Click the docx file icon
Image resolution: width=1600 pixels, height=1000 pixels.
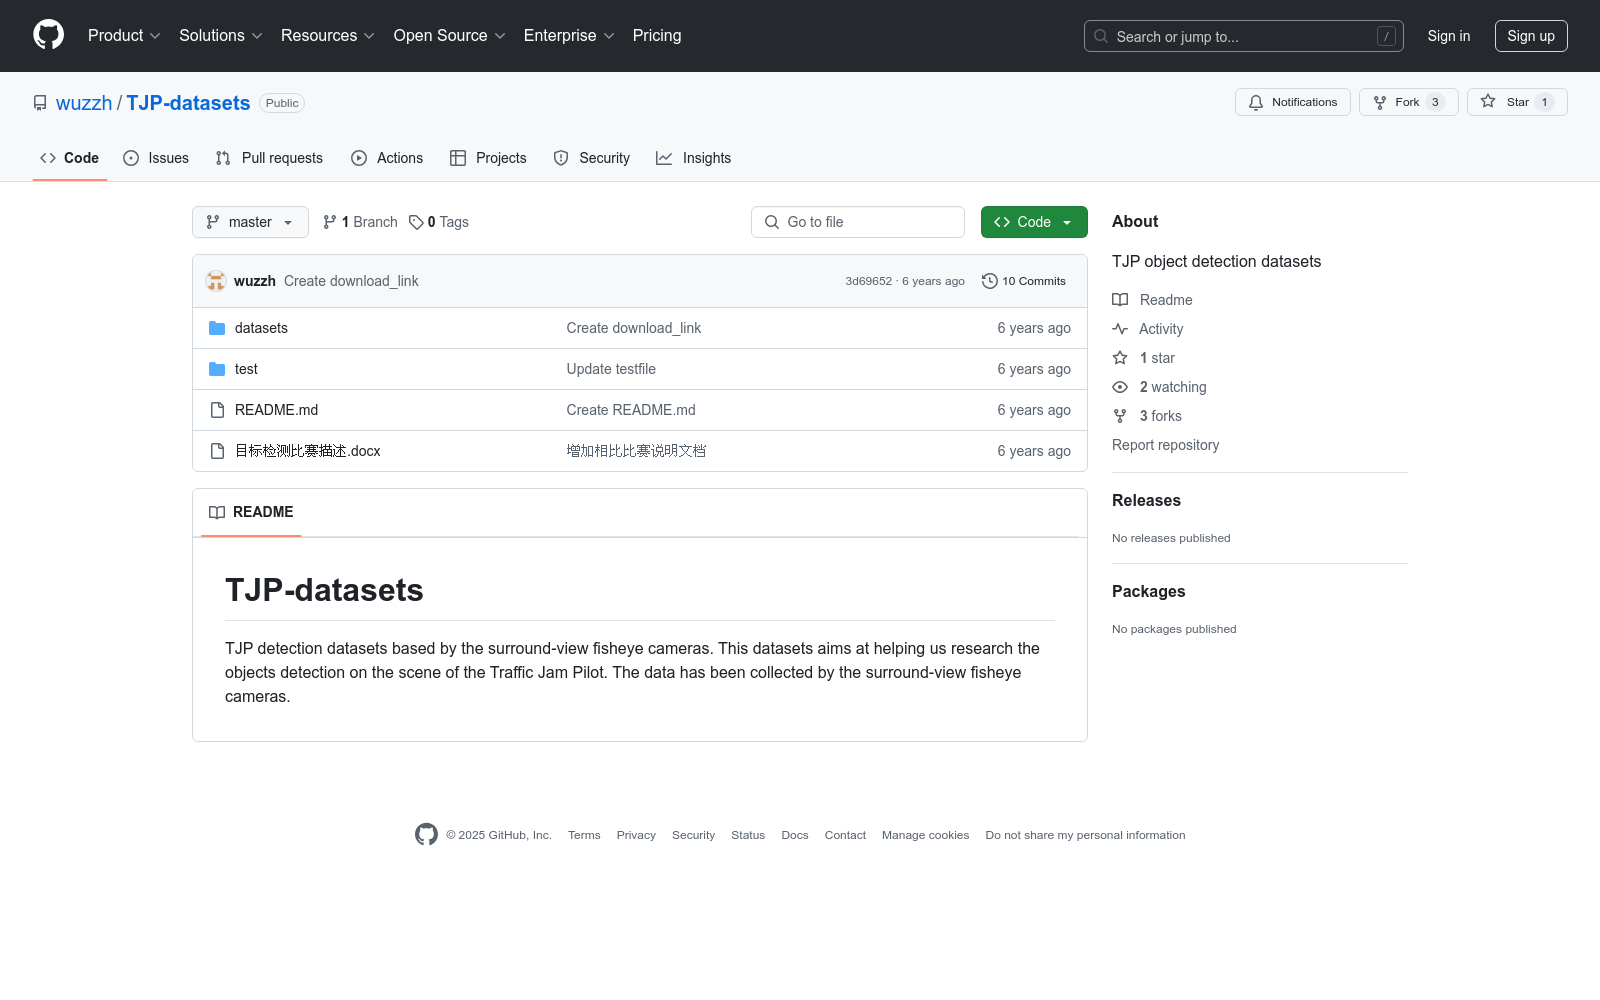tap(217, 451)
